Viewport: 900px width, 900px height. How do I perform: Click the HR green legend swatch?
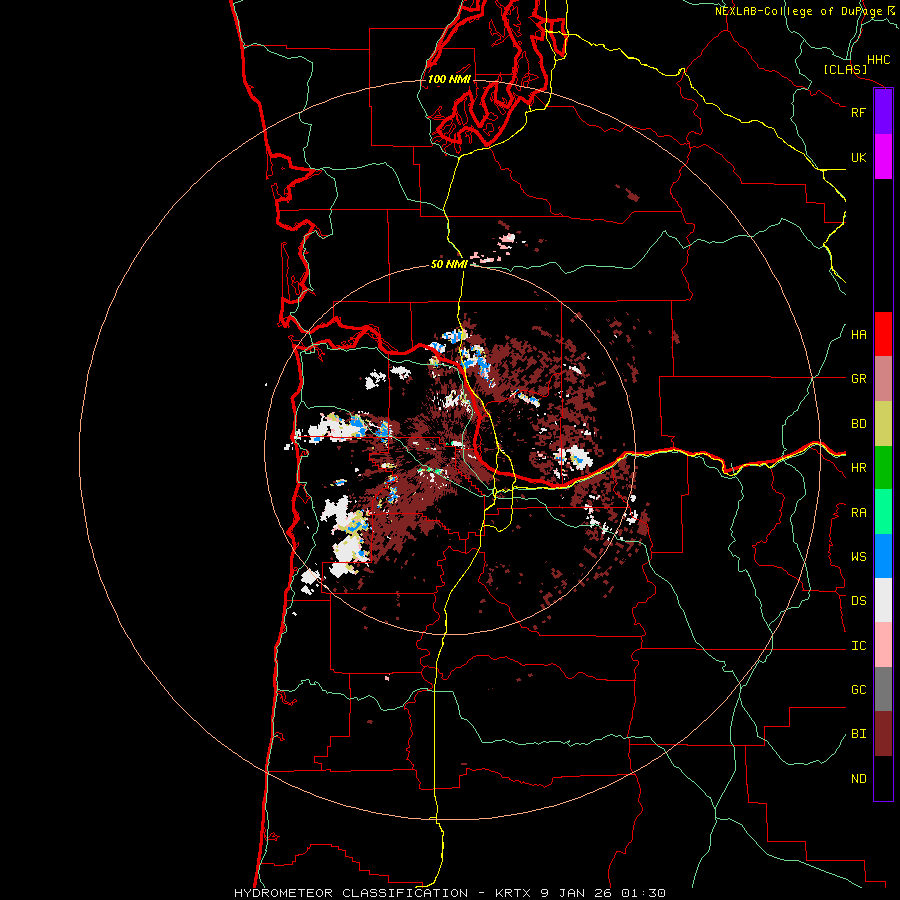tap(883, 468)
